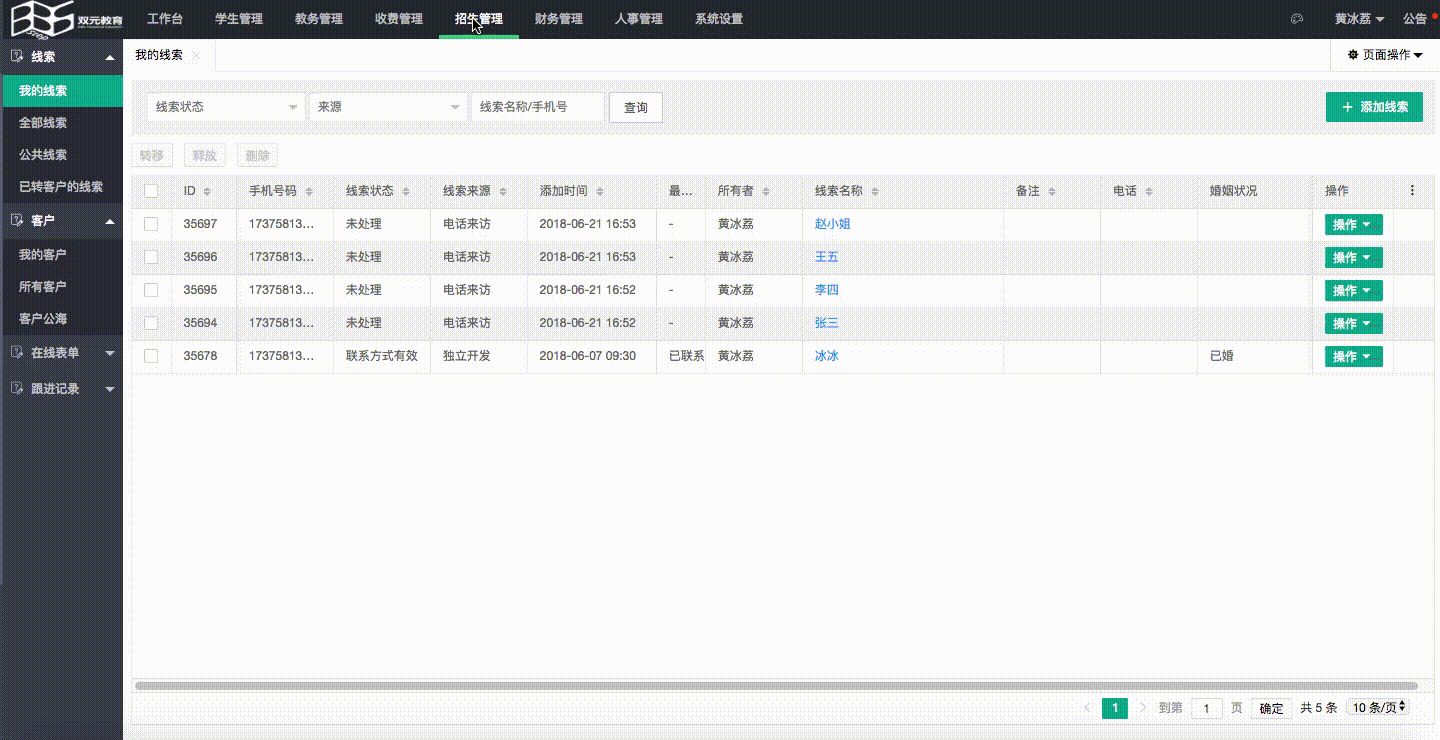The height and width of the screenshot is (740, 1440).
Task: Expand the 在线表单 sidebar section
Action: coord(61,353)
